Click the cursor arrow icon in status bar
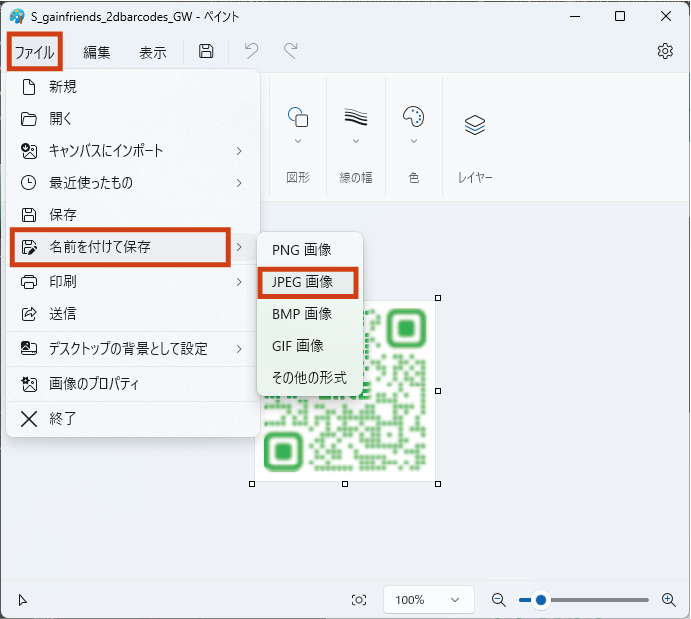This screenshot has width=691, height=619. click(x=22, y=600)
